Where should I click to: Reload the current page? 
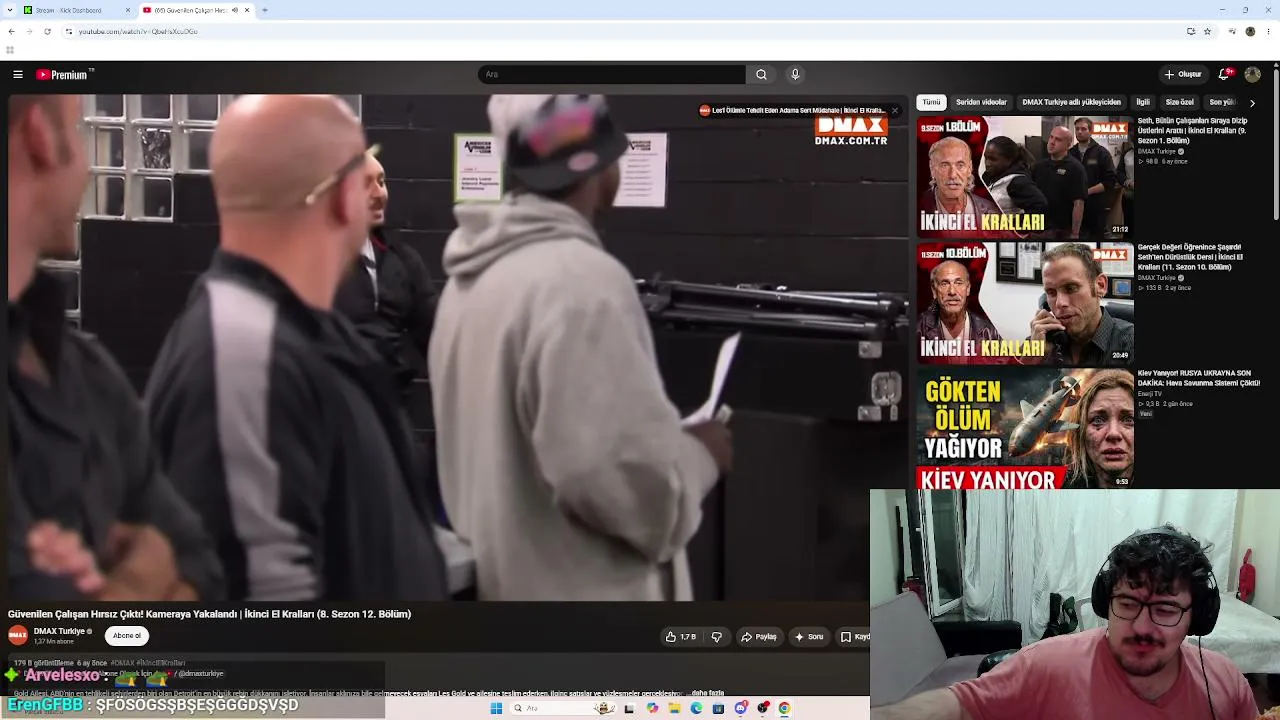tap(47, 31)
